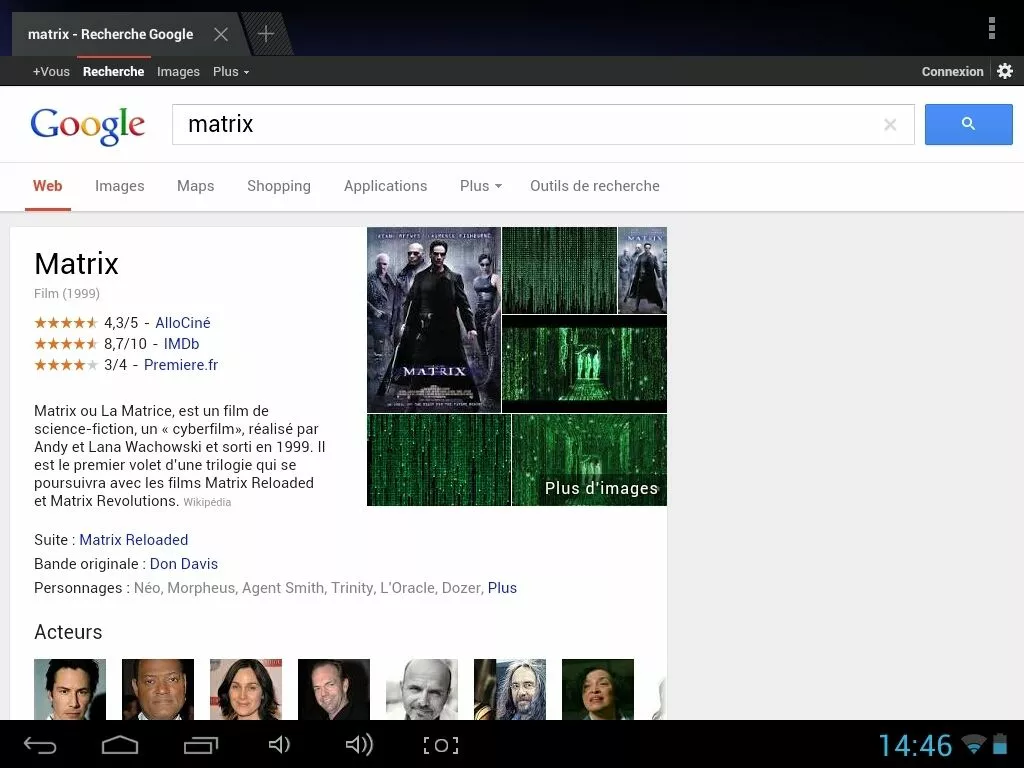The image size is (1024, 768).
Task: Expand the Plus dropdown beside Applications
Action: pos(481,186)
